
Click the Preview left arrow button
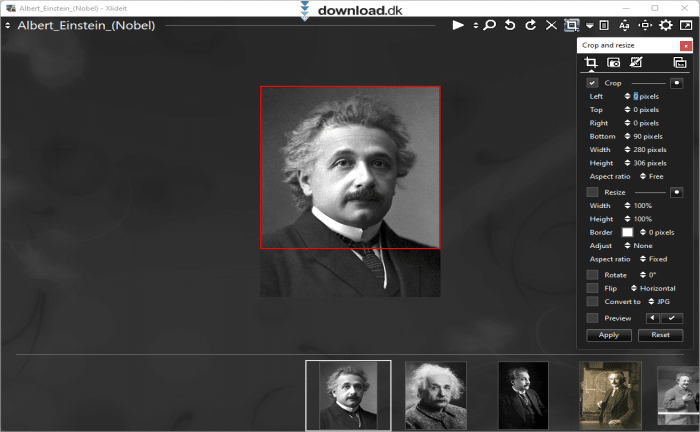tap(653, 318)
